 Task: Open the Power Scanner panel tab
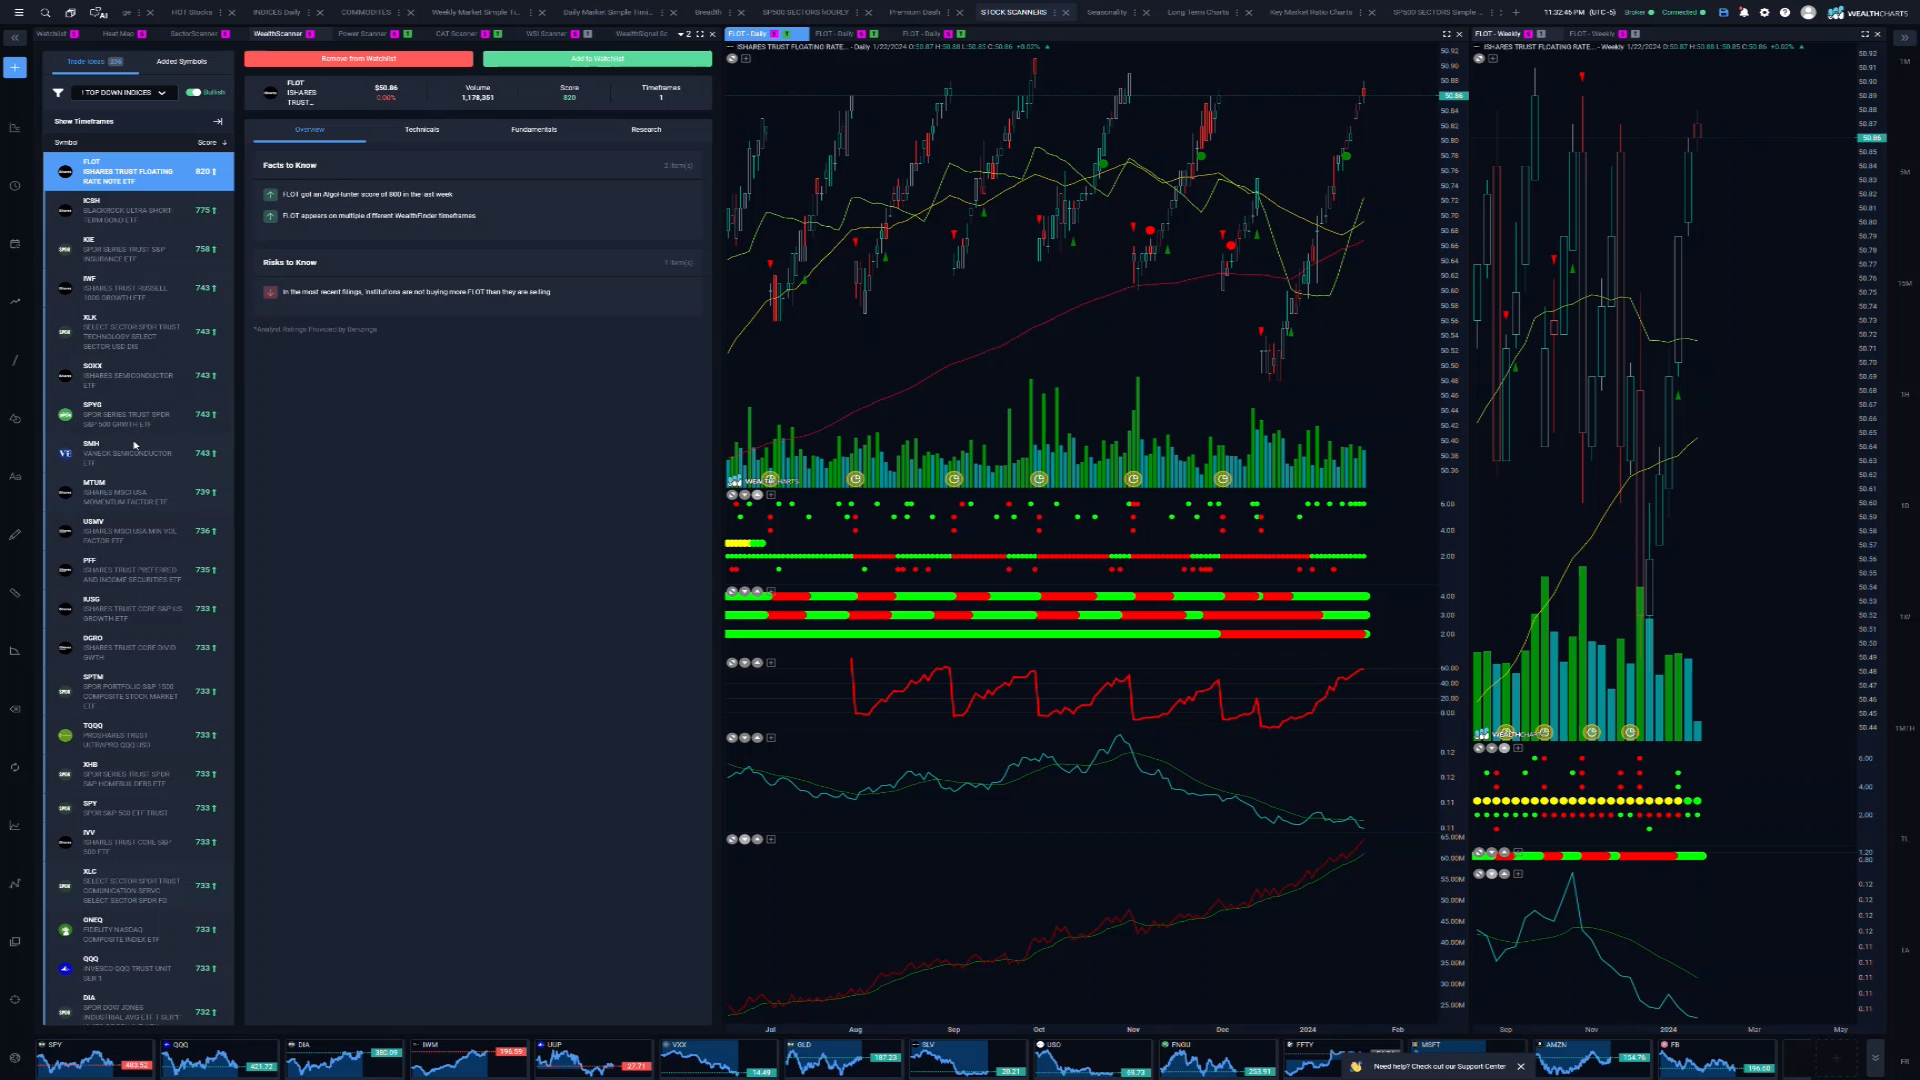pyautogui.click(x=362, y=34)
